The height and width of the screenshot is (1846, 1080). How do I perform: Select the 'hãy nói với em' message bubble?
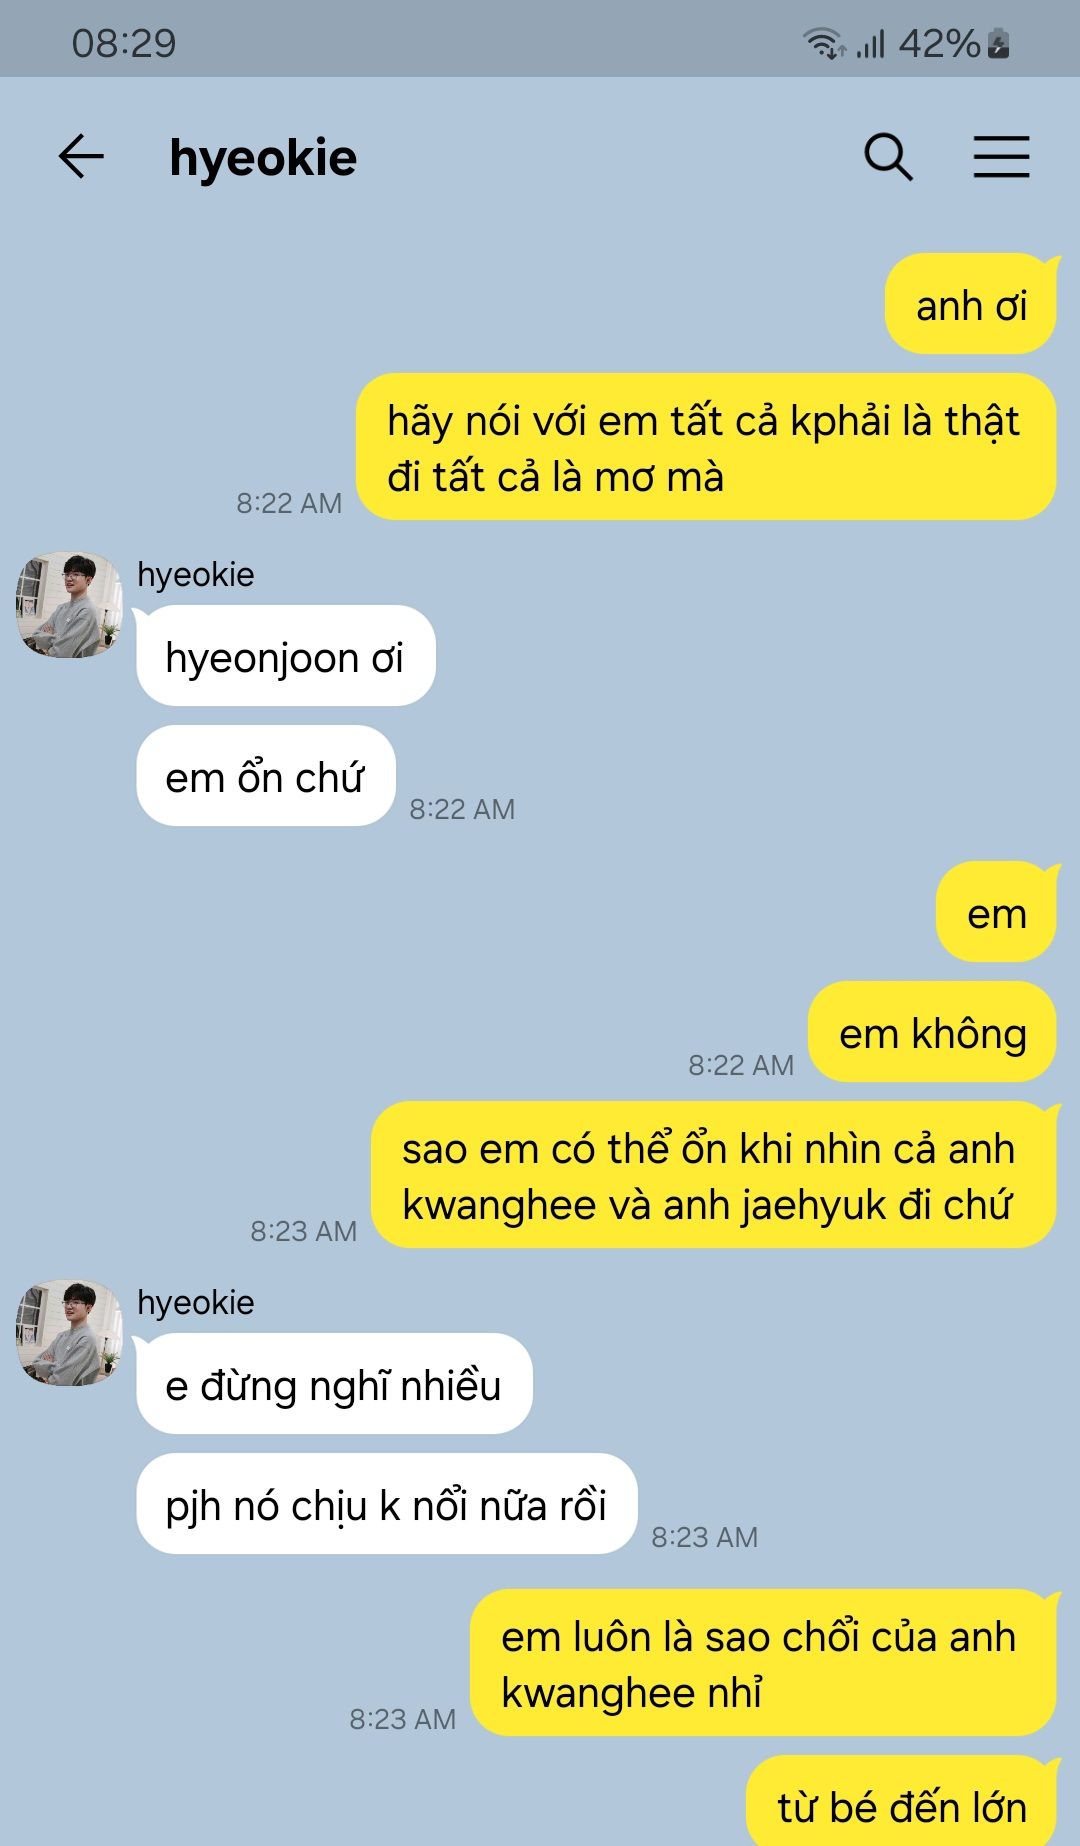(x=706, y=447)
